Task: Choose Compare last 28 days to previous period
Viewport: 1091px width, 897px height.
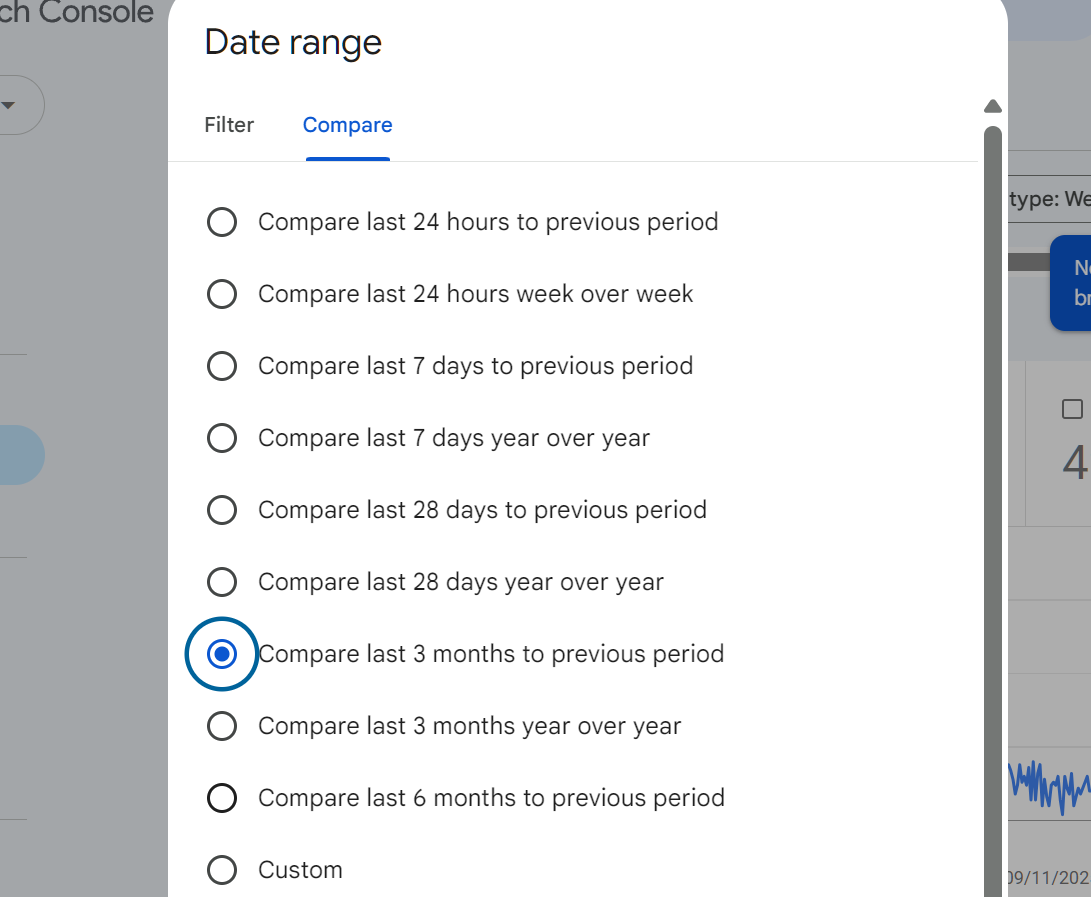Action: [x=222, y=510]
